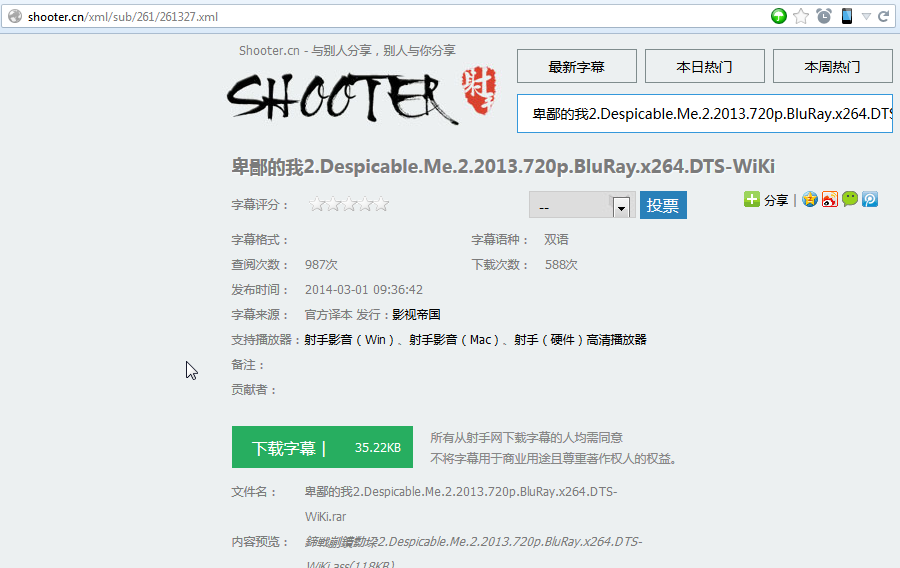
Task: Open the vote rating dropdown
Action: click(581, 205)
